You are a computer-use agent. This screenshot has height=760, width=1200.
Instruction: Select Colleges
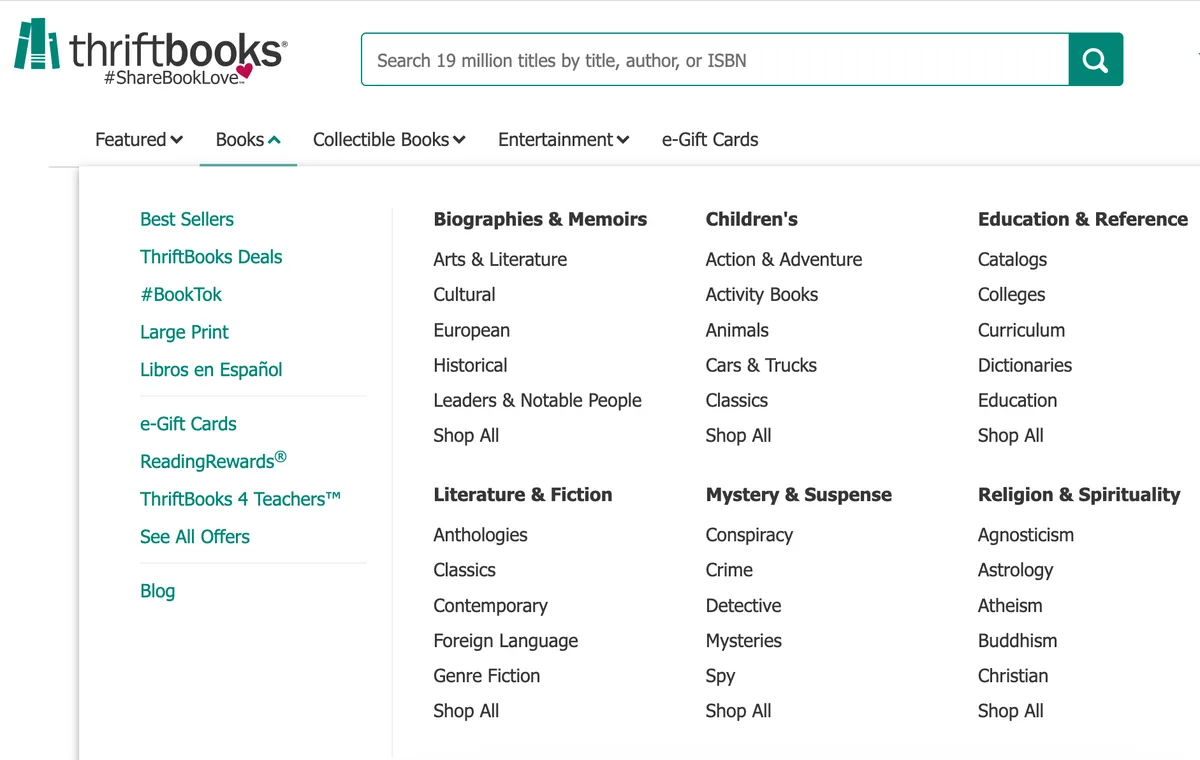(1011, 295)
